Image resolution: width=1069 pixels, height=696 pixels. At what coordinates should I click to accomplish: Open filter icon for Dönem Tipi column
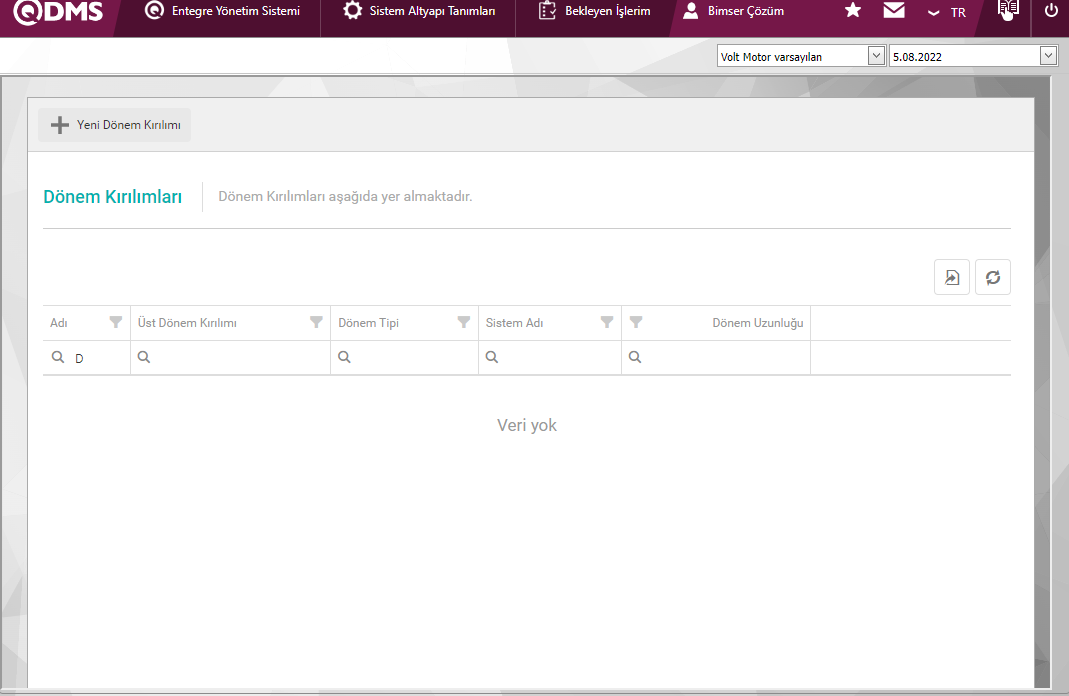[464, 322]
